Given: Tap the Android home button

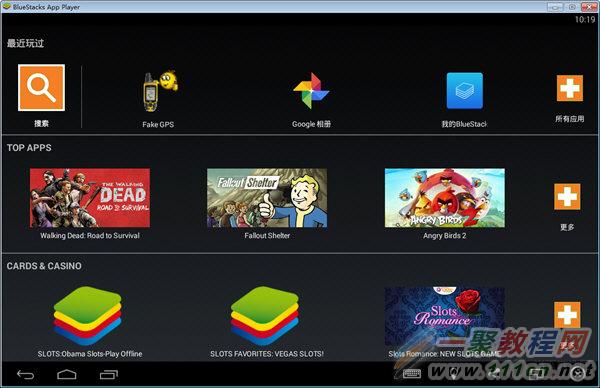Looking at the screenshot, I should [67, 374].
